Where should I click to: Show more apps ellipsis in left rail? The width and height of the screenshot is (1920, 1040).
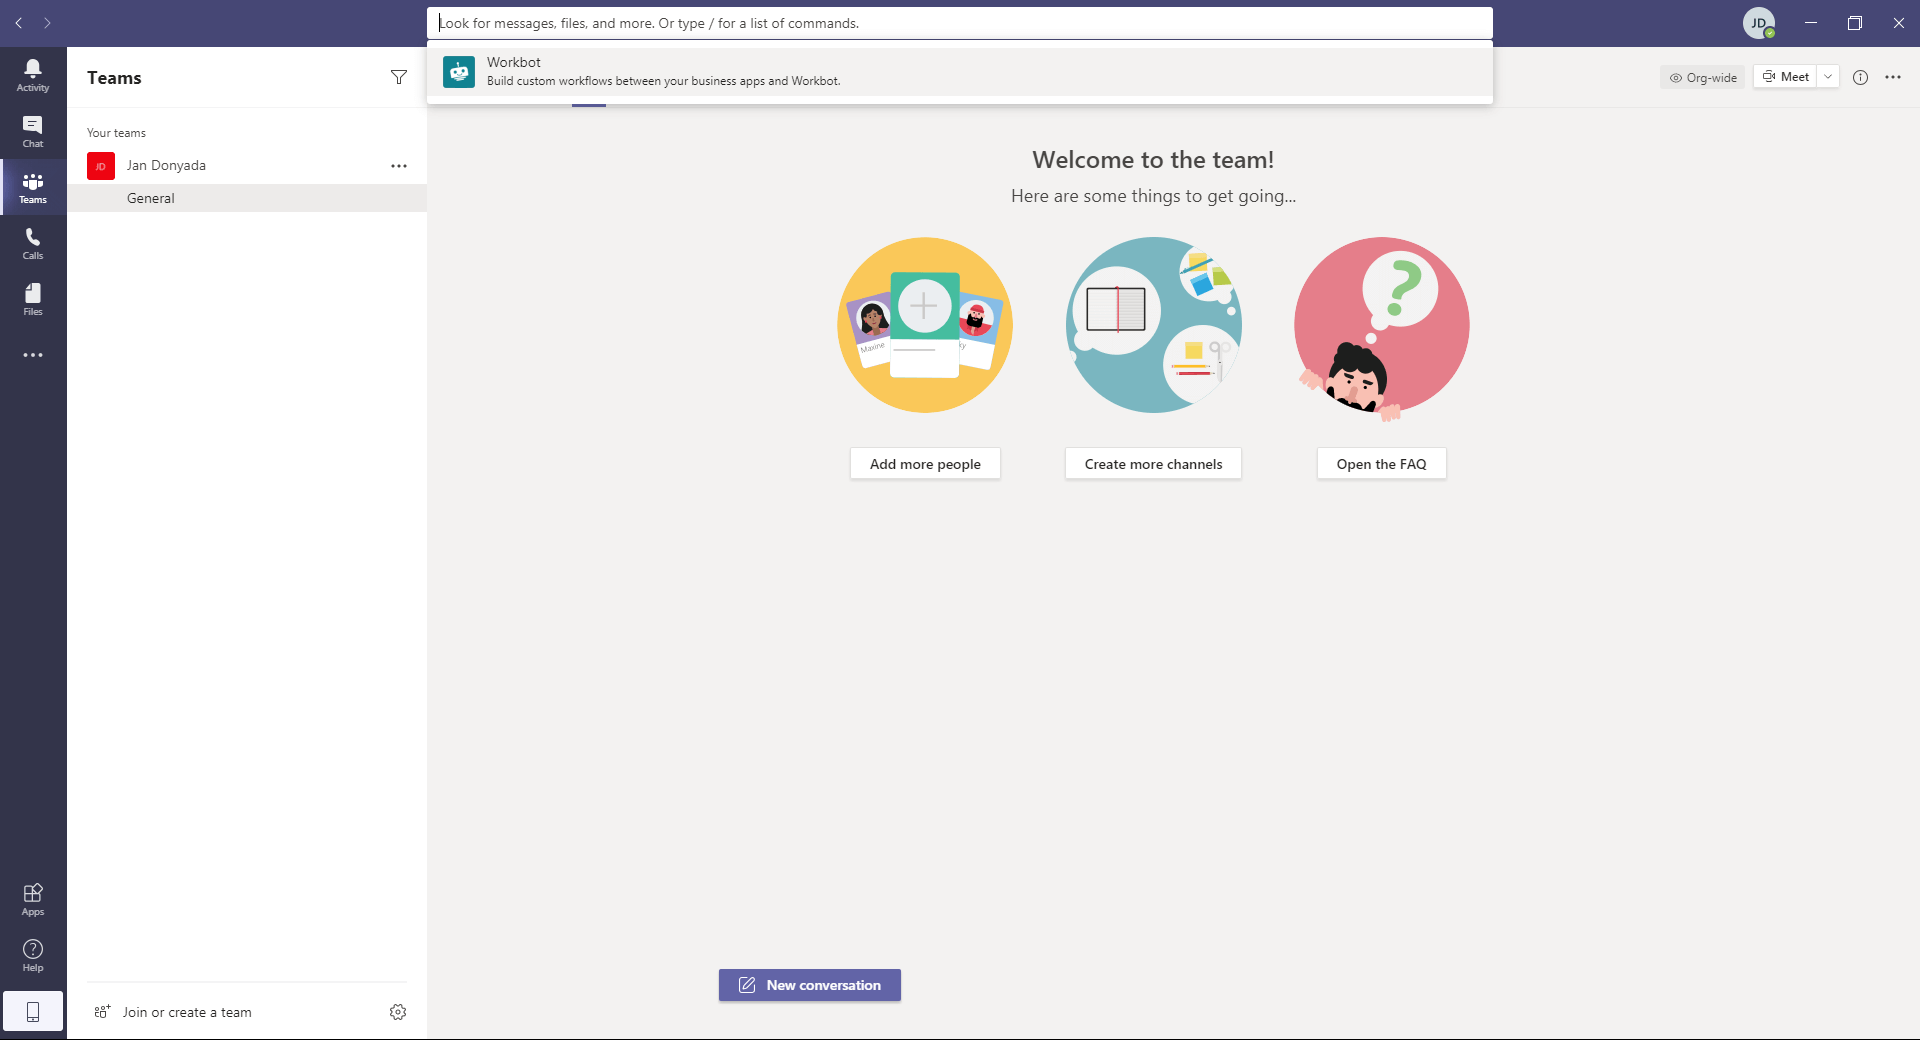pos(33,355)
